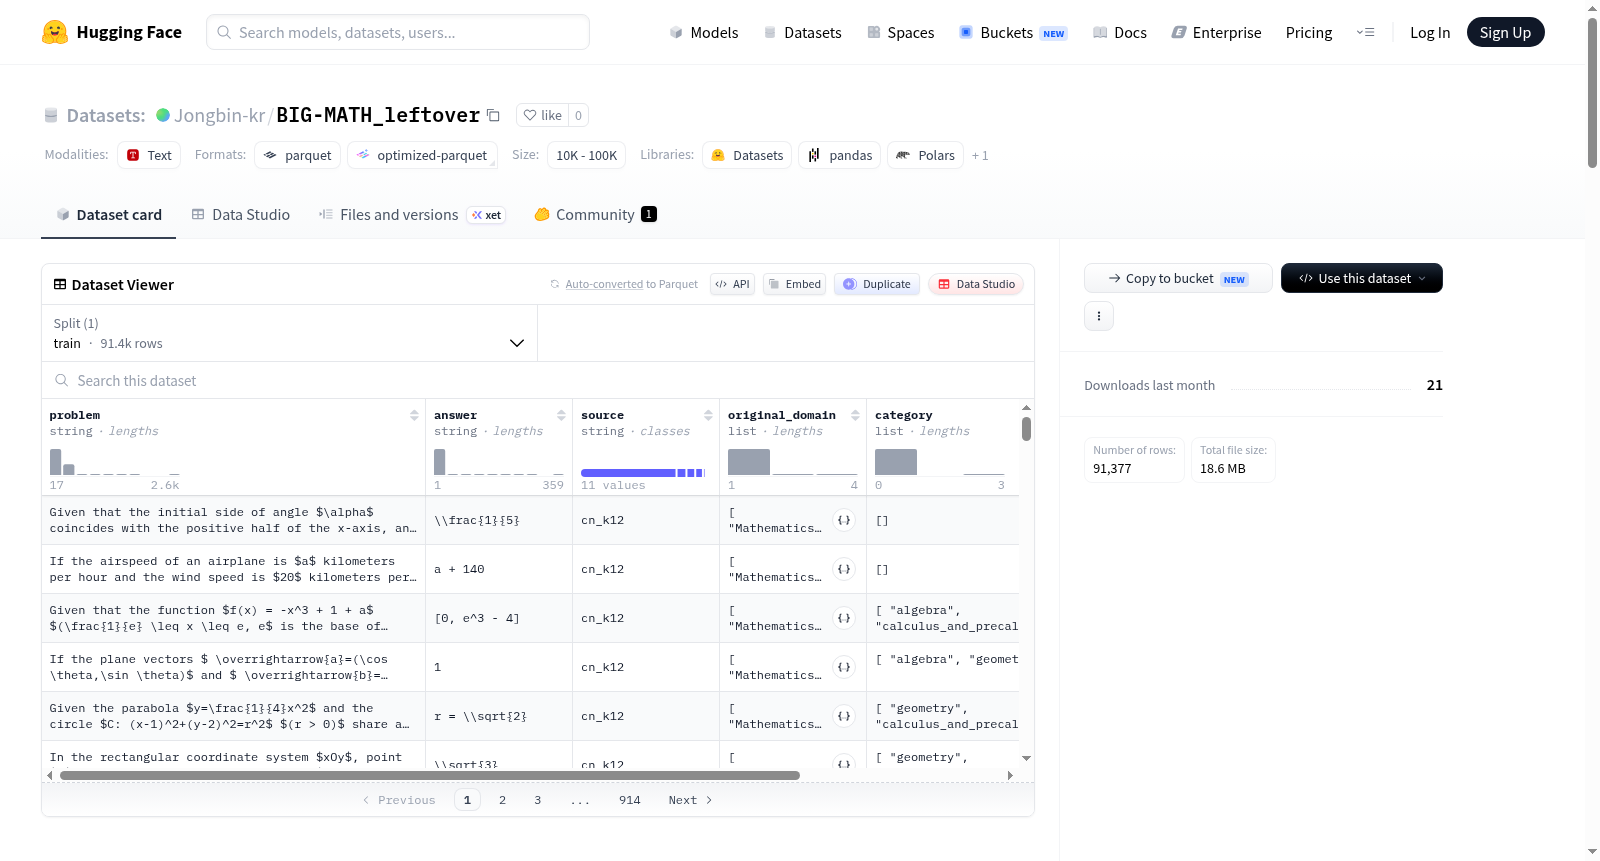The width and height of the screenshot is (1600, 861).
Task: Open Enterprise in the navigation
Action: click(1216, 32)
